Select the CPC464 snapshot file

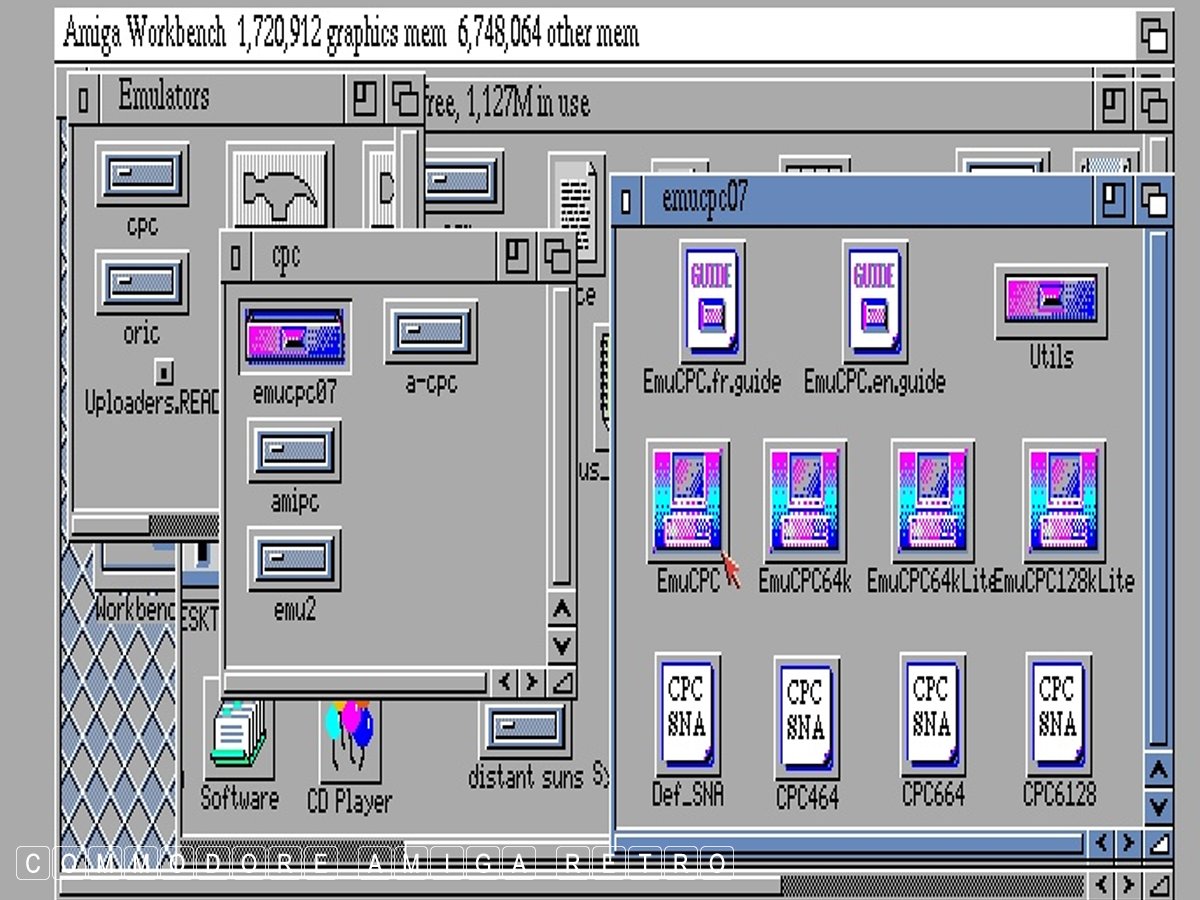pos(806,716)
